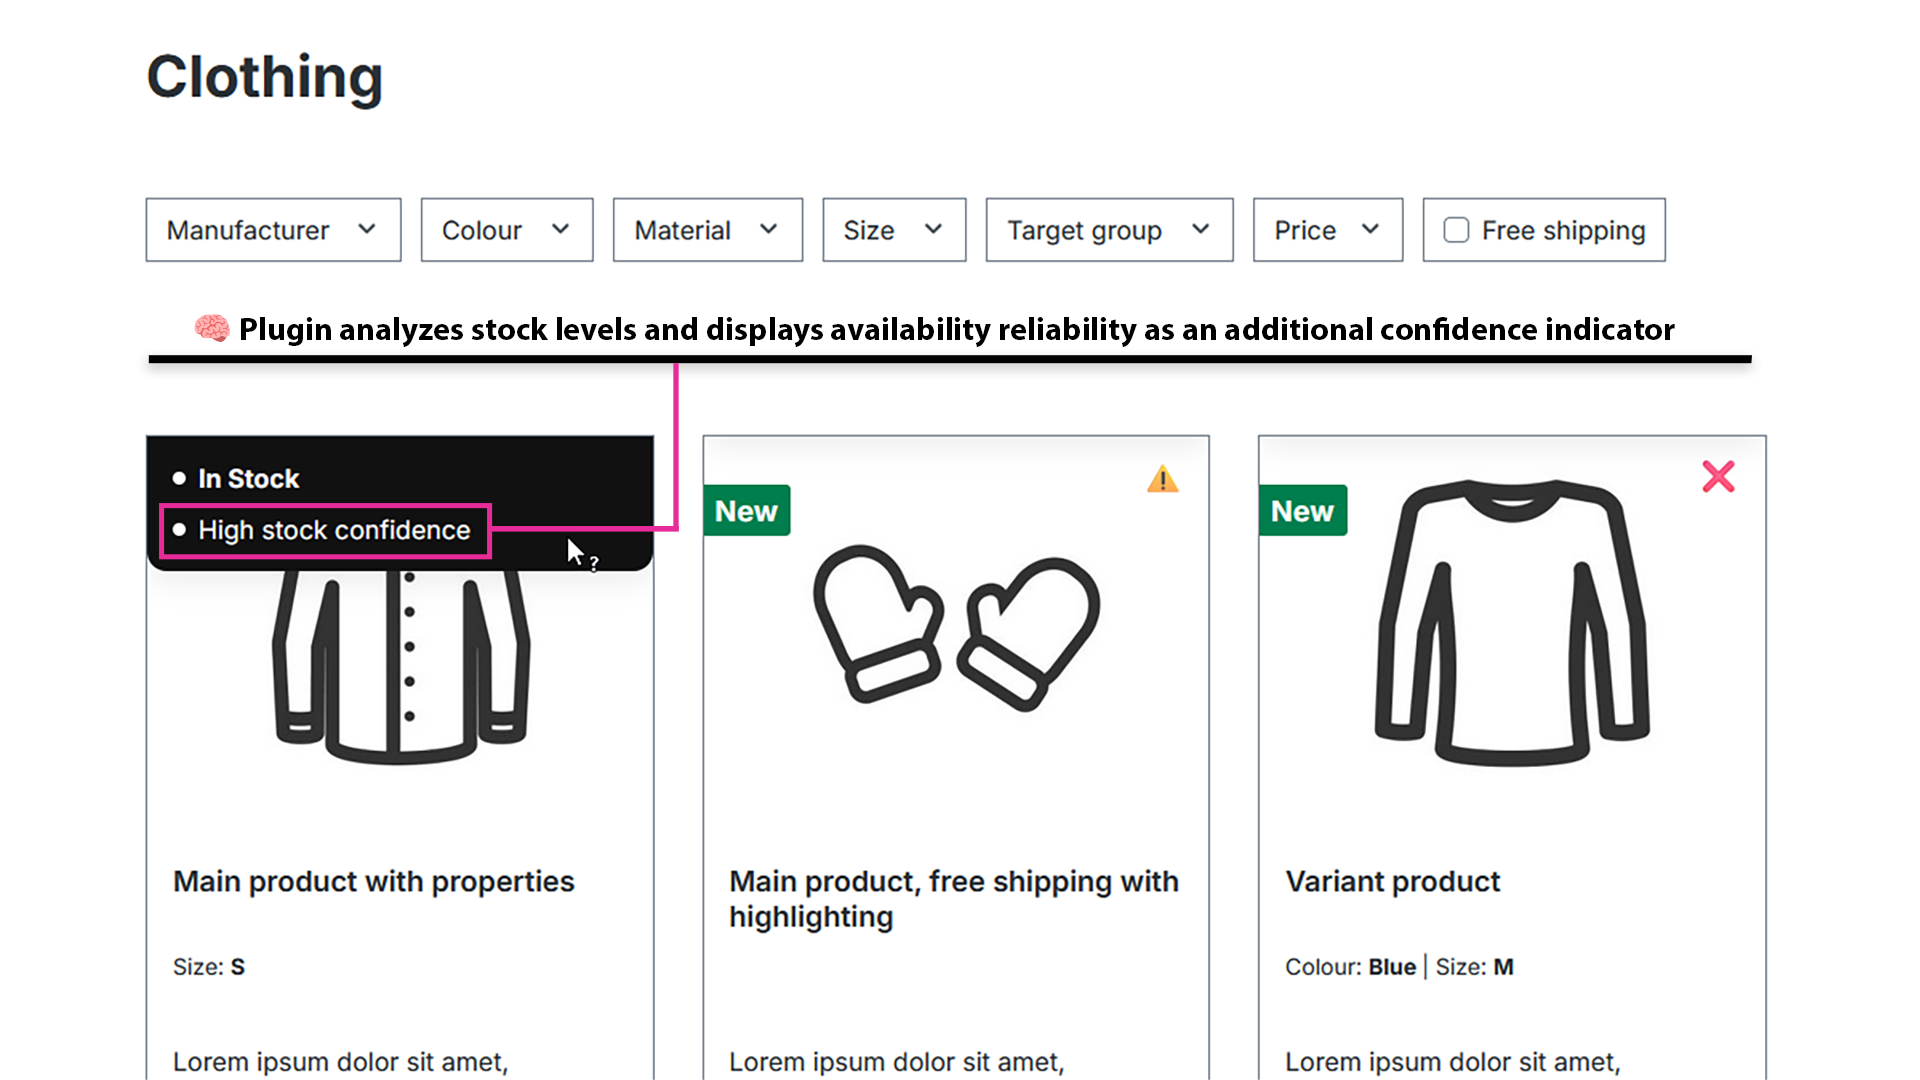Click the 'In Stock' tooltip line
The height and width of the screenshot is (1080, 1920).
click(x=248, y=479)
